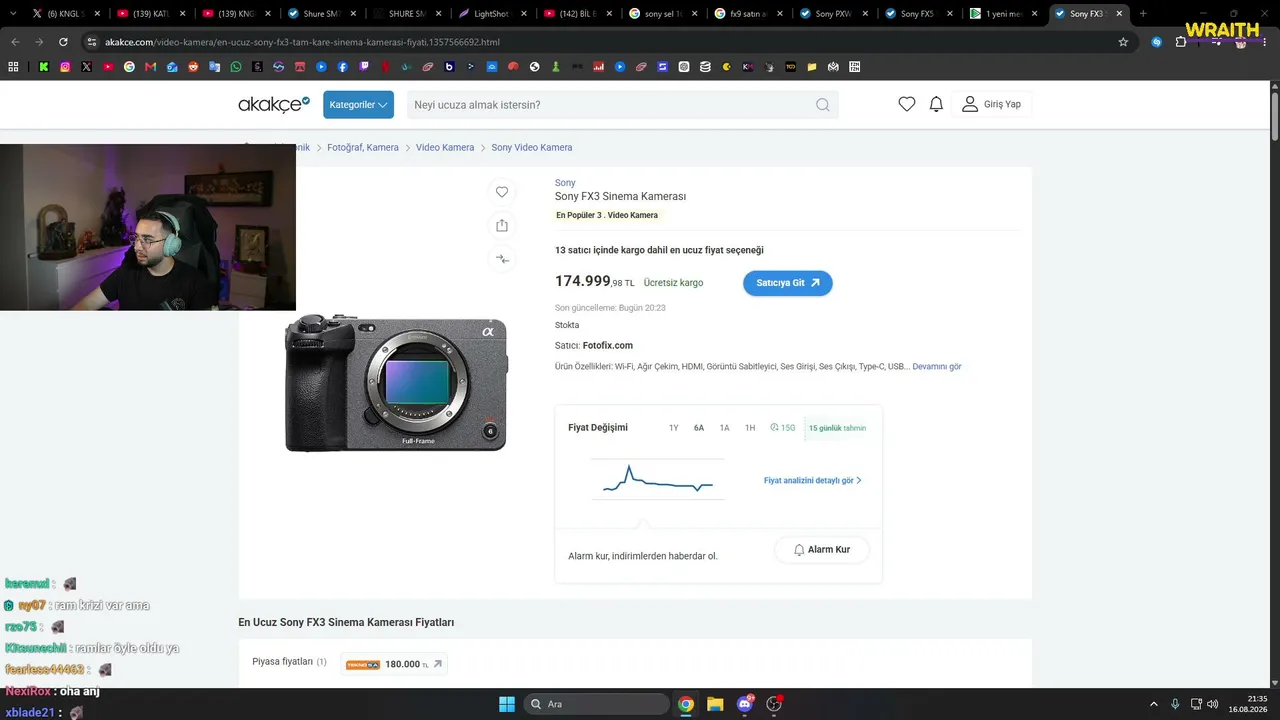Open the 180.000 TL market price offer
This screenshot has width=1280, height=720.
coord(394,664)
